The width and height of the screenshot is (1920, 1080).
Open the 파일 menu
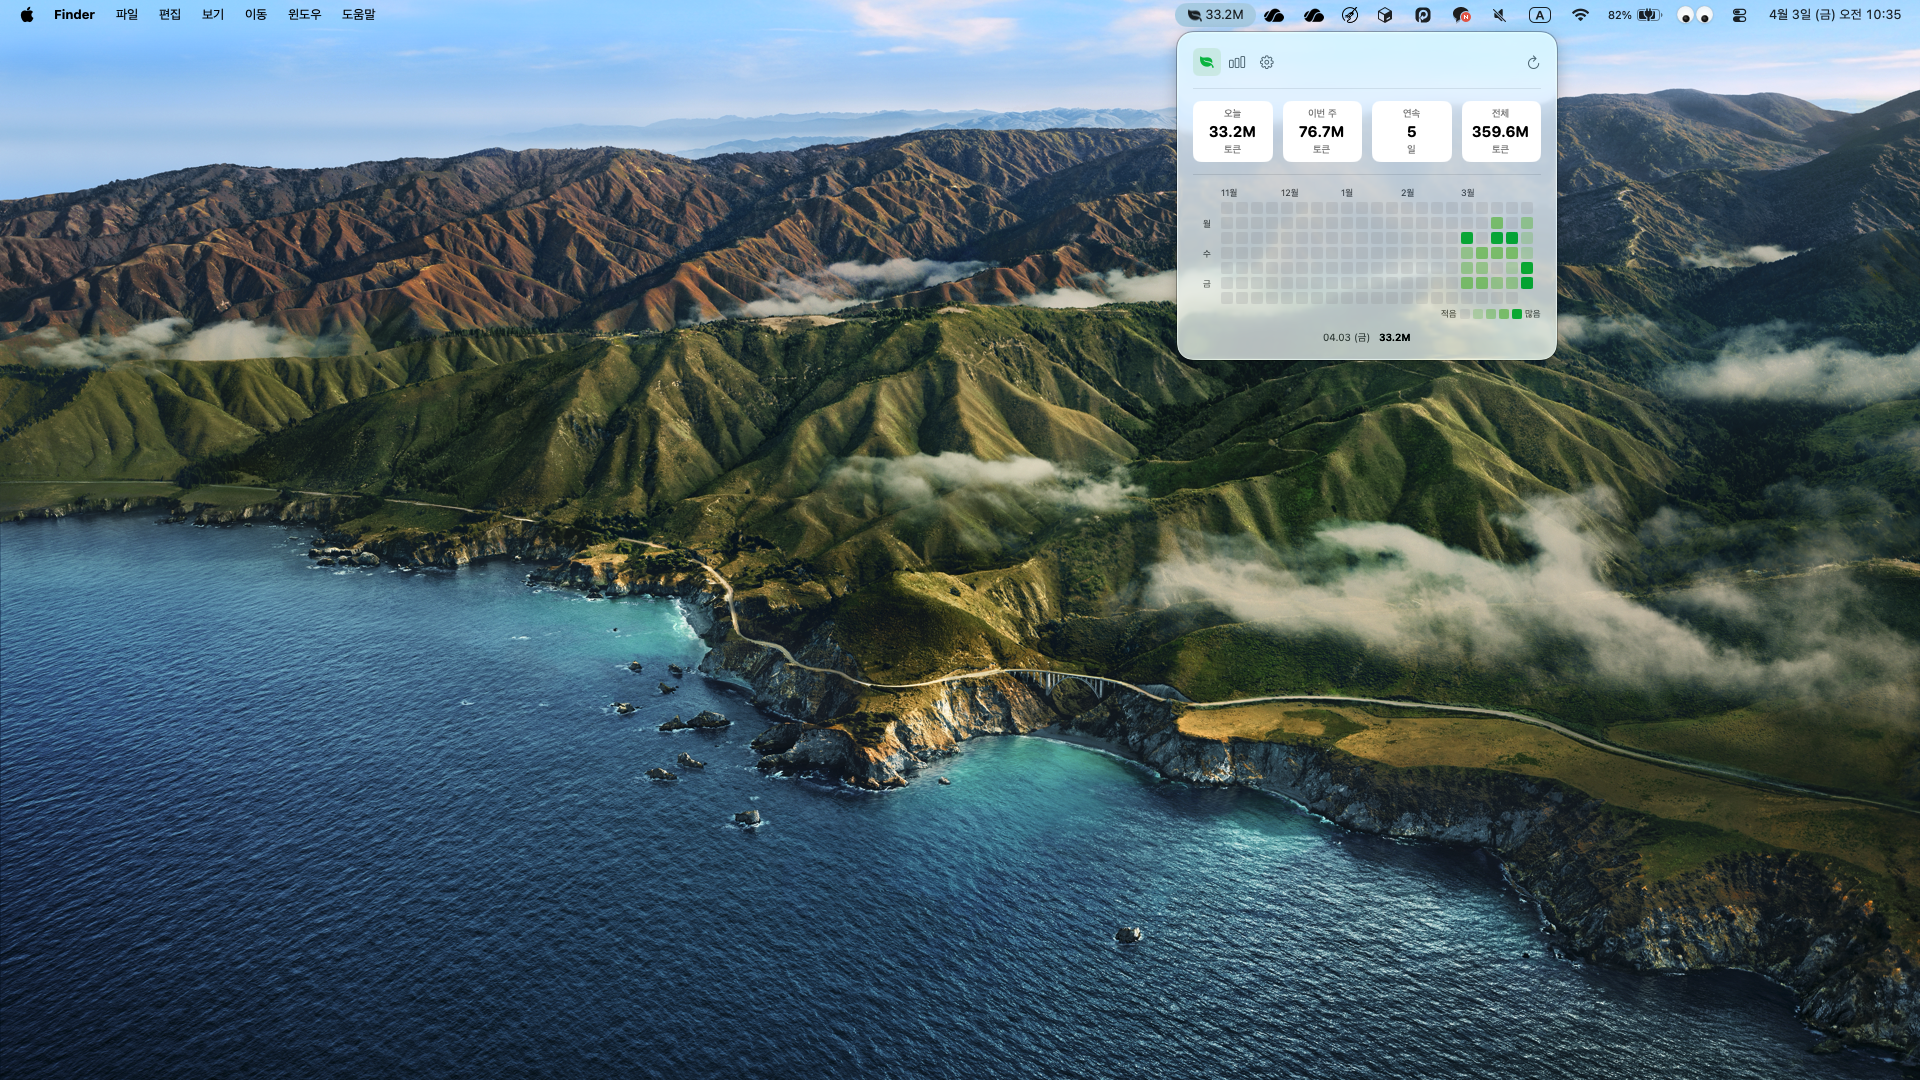tap(126, 15)
